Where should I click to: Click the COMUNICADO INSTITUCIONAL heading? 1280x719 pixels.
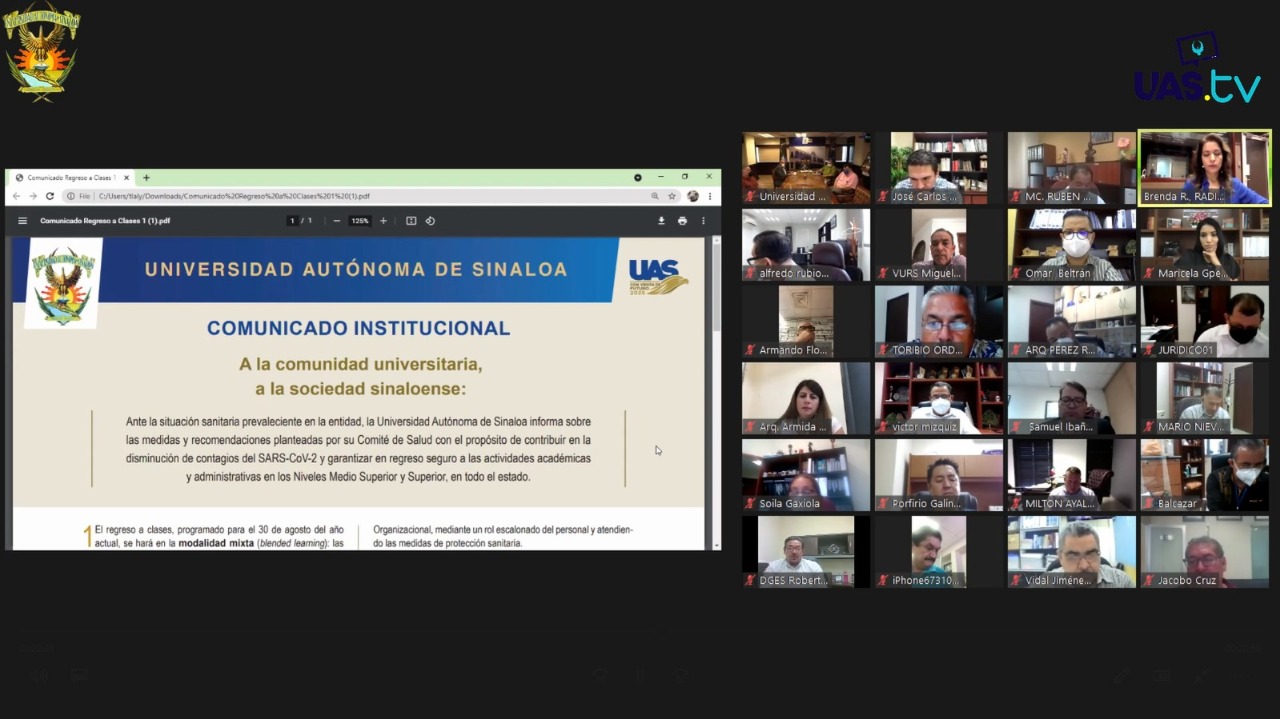(358, 328)
